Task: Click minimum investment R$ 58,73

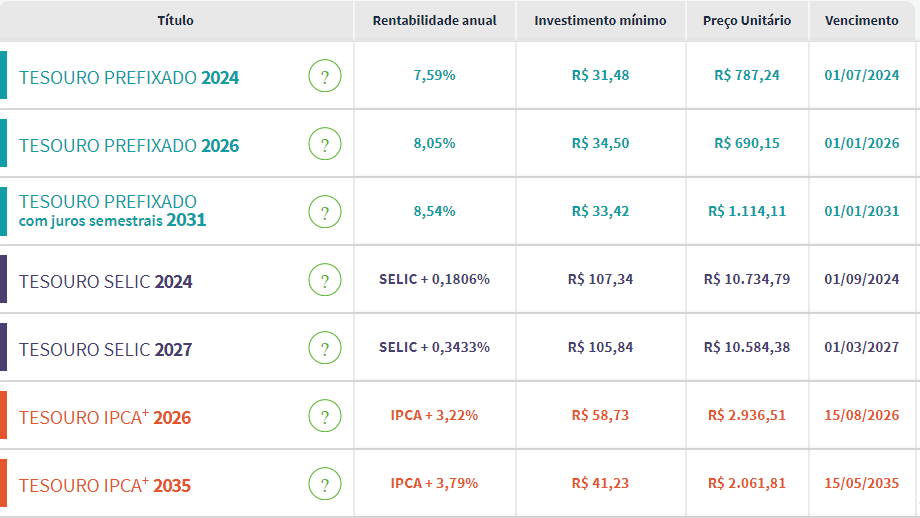Action: (600, 415)
